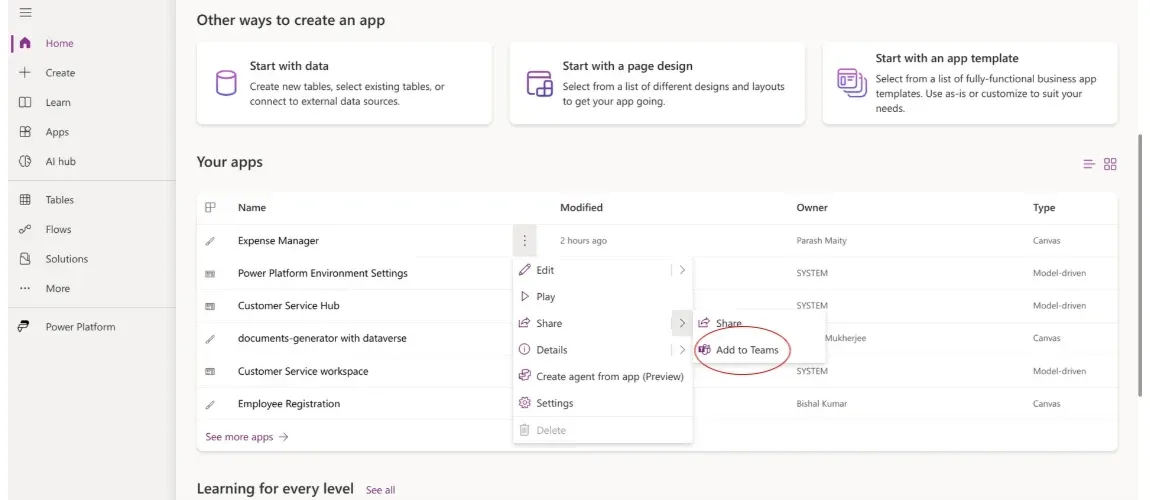
Task: Click the Home icon in sidebar
Action: [x=25, y=43]
